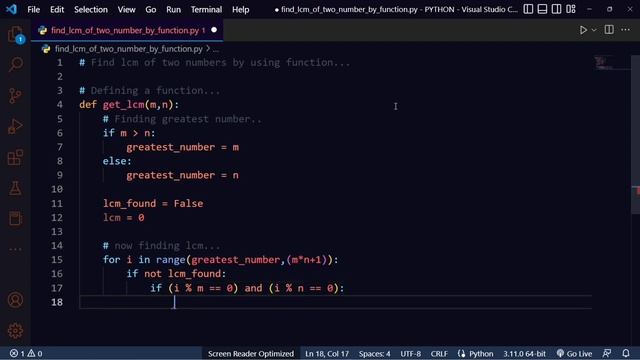This screenshot has height=360, width=640.
Task: Click the lcm = 0 line
Action: [124, 218]
